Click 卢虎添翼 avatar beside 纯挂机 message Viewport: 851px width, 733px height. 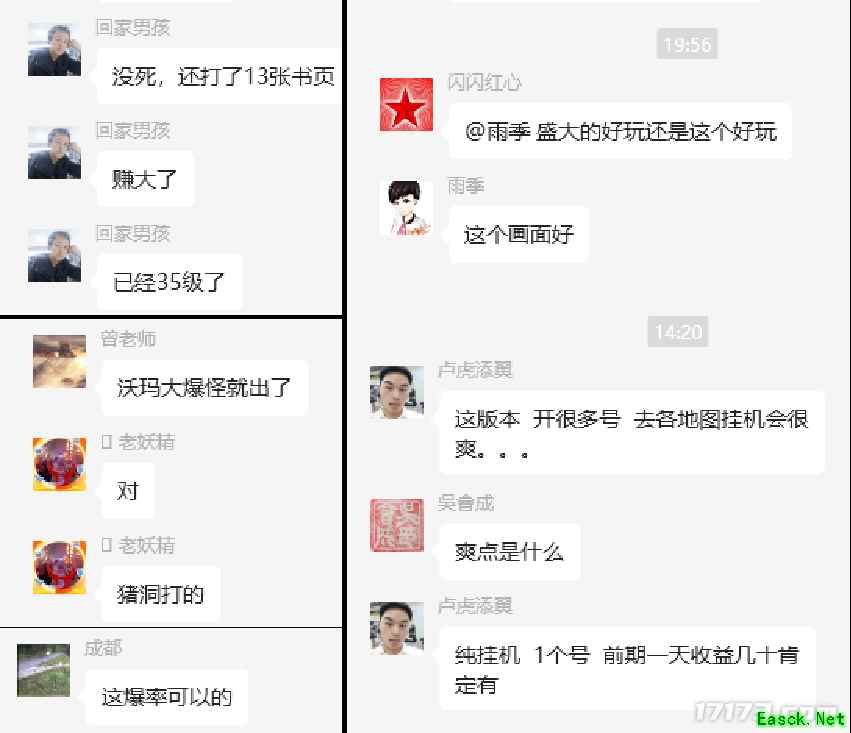pos(397,628)
